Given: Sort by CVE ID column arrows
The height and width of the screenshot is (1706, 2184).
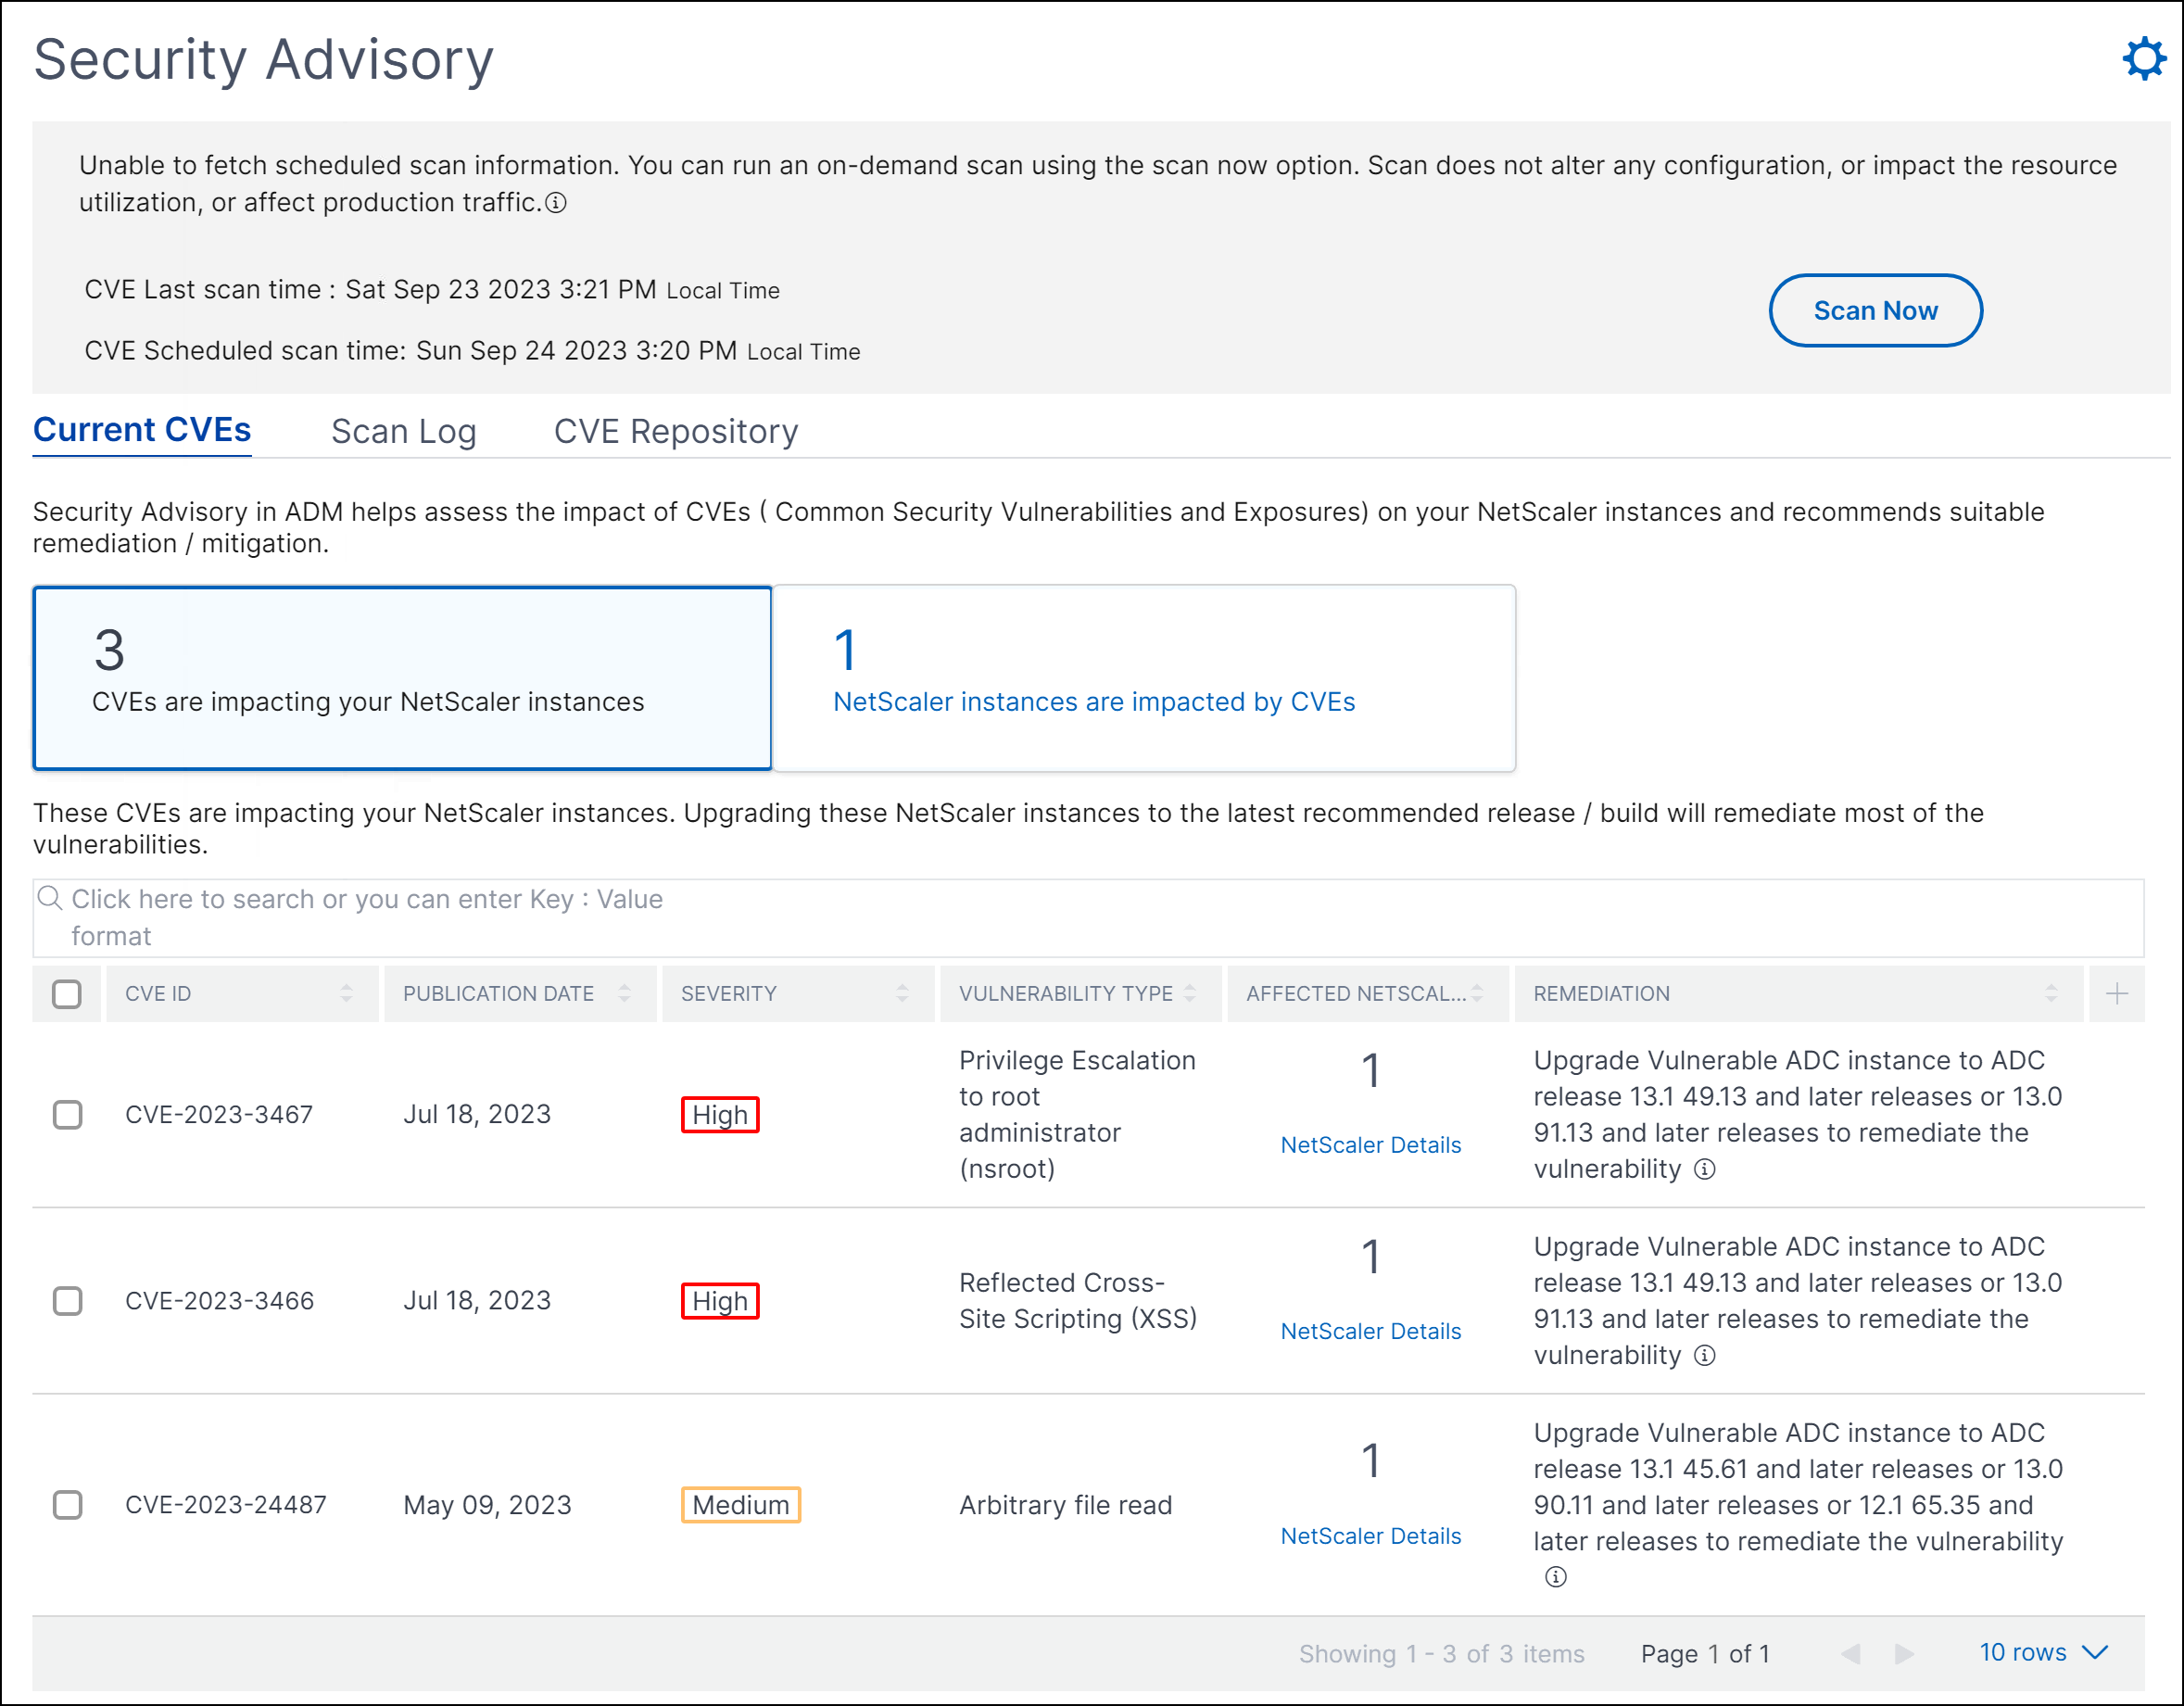Looking at the screenshot, I should 347,994.
